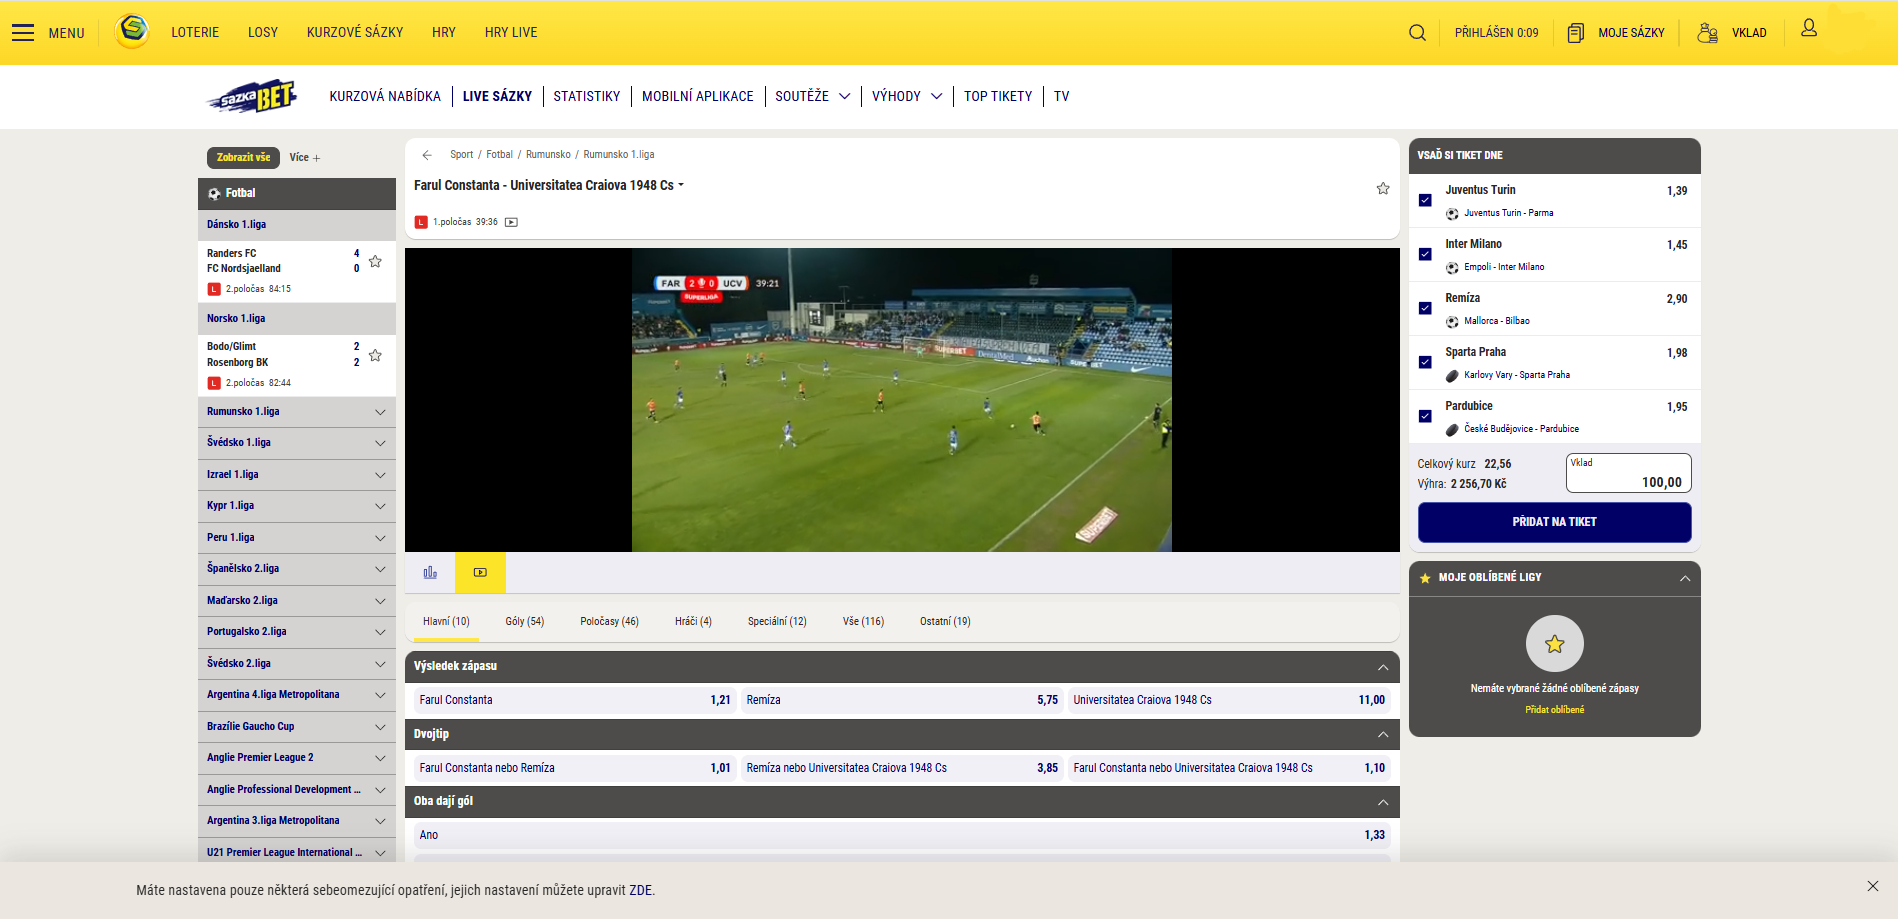The width and height of the screenshot is (1898, 919).
Task: Open the Soutěže dropdown menu
Action: [x=813, y=97]
